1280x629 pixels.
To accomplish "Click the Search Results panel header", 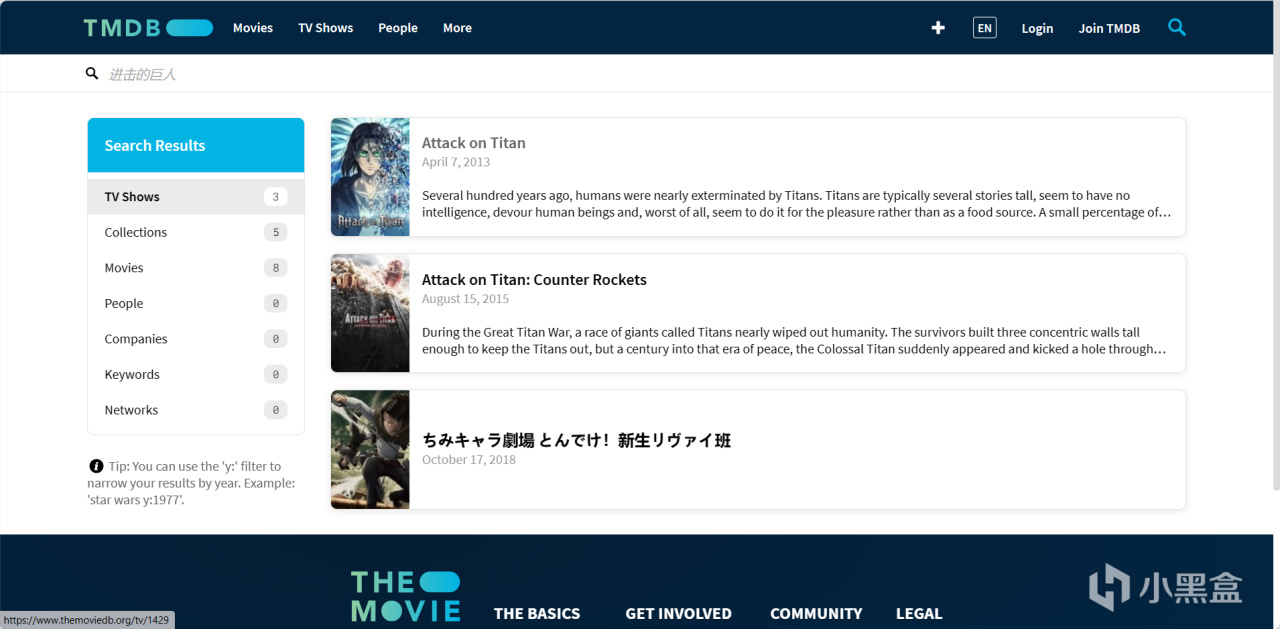I will [x=196, y=146].
